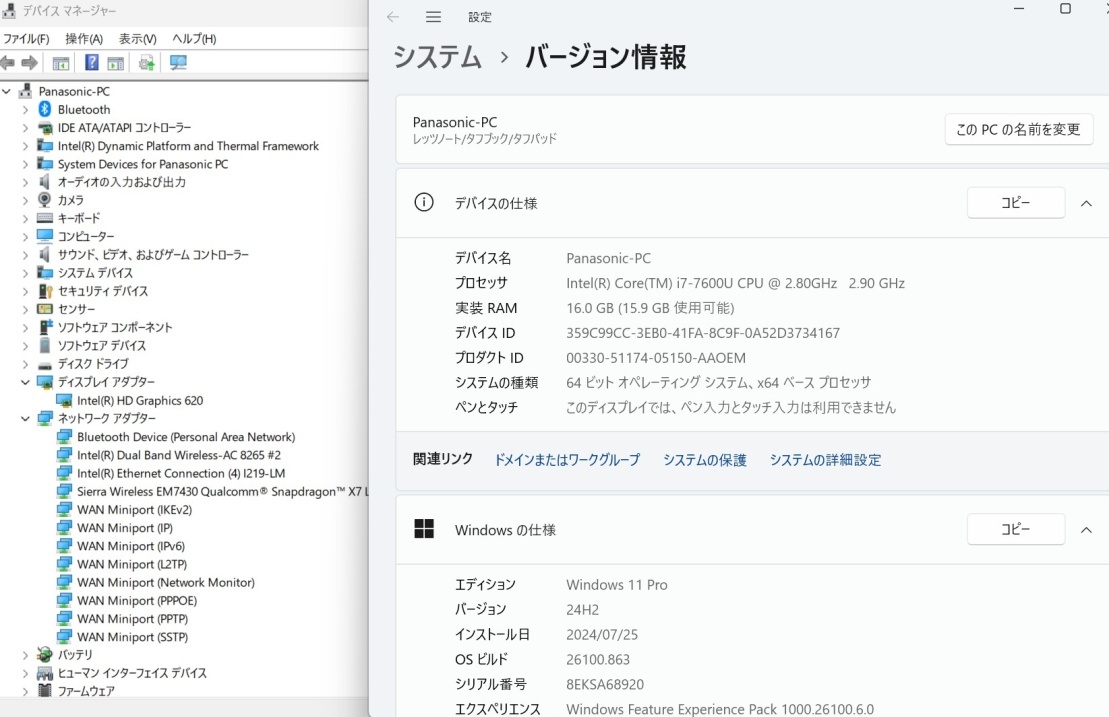Screen dimensions: 1109x717
Task: Open the Settings hamburger navigation menu
Action: 434,17
